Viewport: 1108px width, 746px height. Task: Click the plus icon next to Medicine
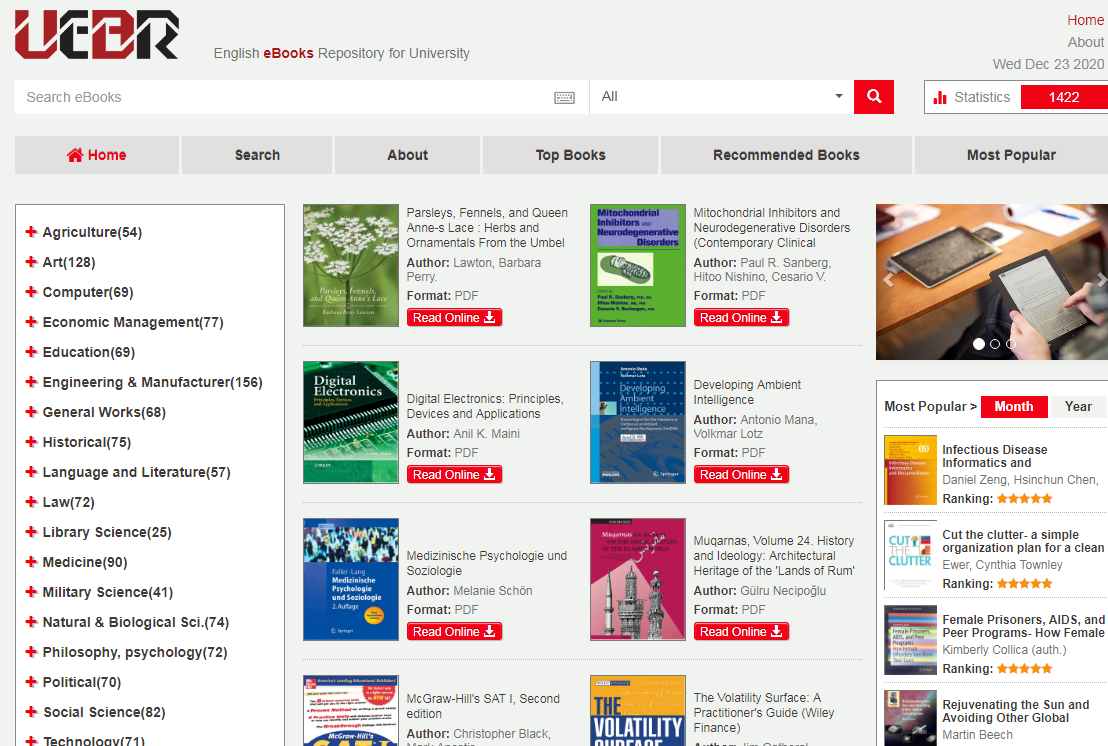[31, 562]
